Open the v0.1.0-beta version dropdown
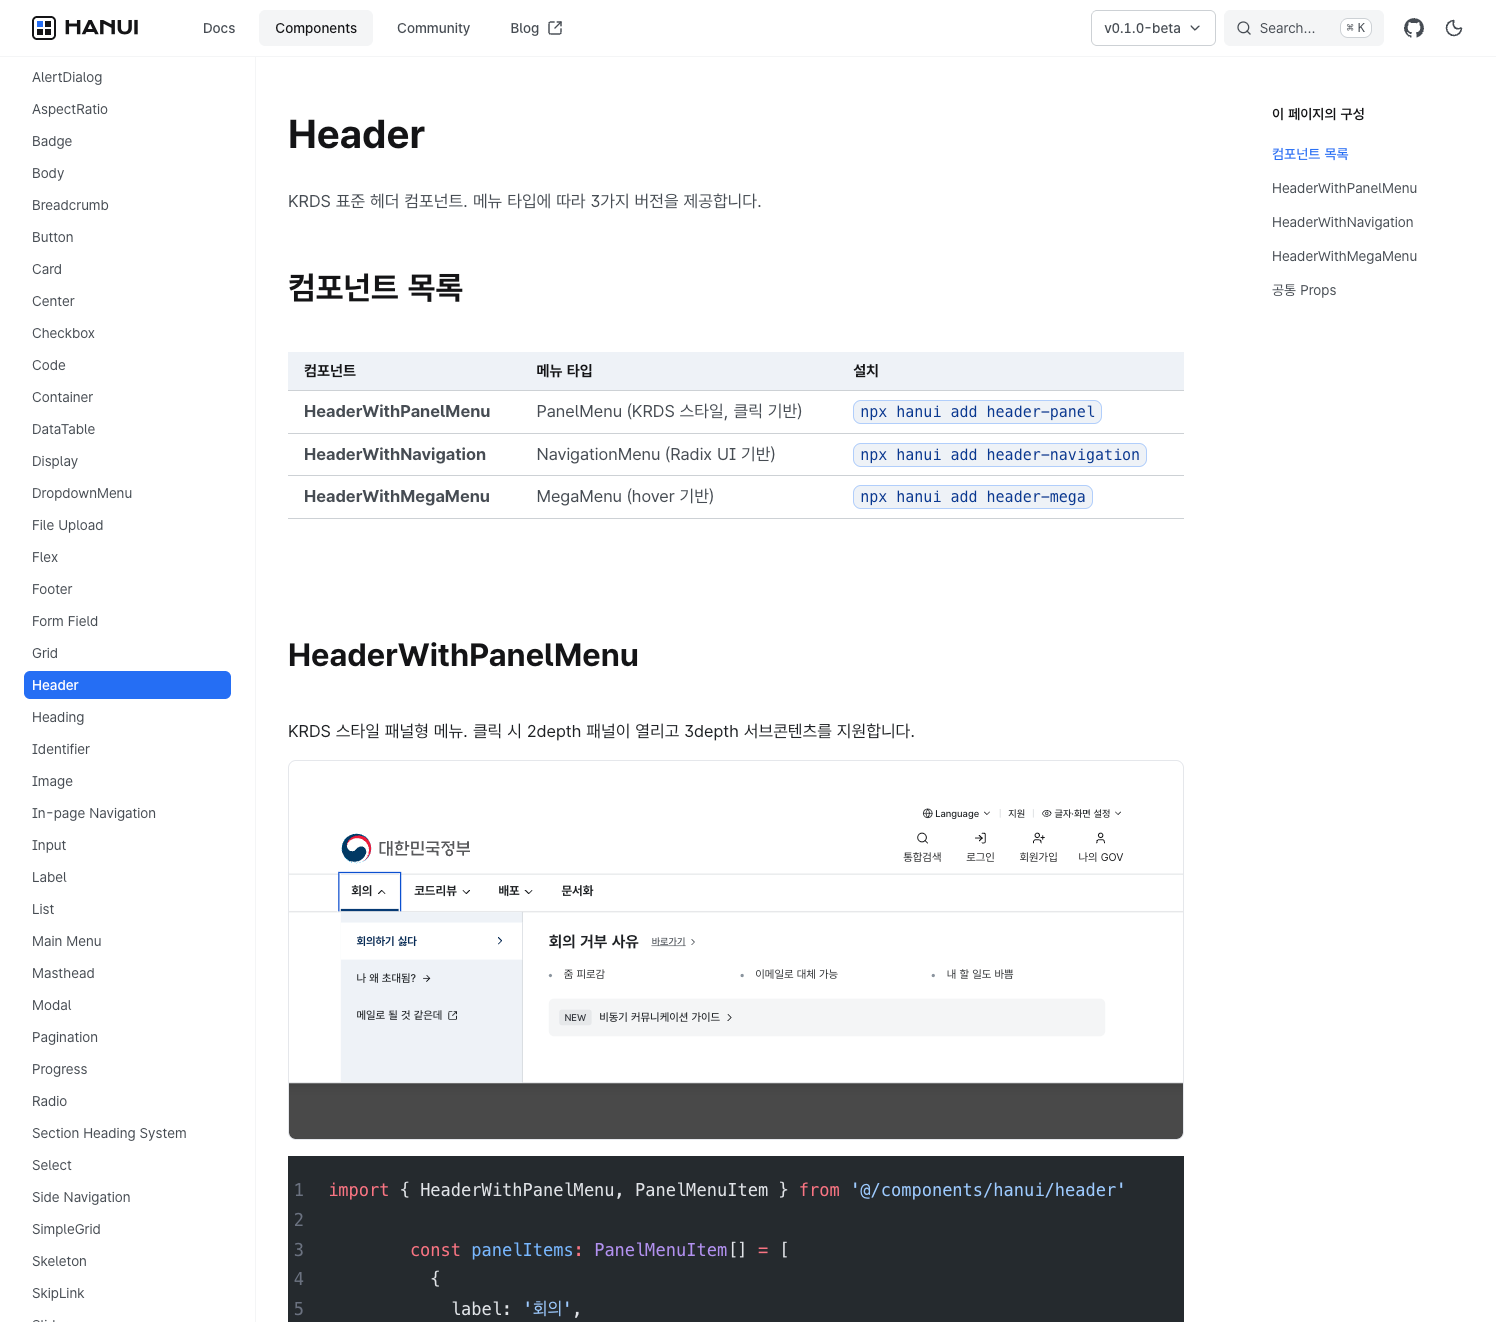This screenshot has height=1322, width=1496. tap(1152, 28)
